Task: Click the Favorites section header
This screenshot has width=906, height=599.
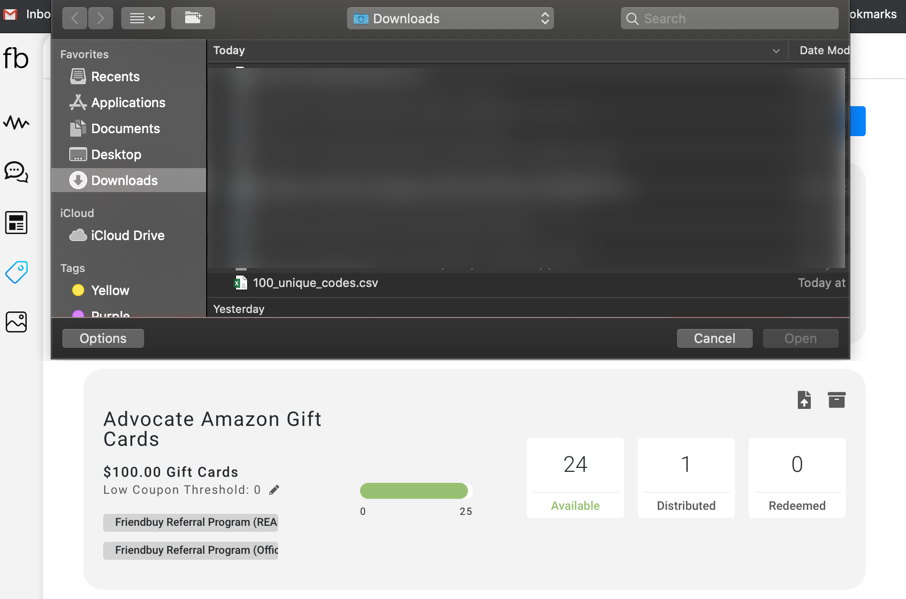Action: pos(84,54)
